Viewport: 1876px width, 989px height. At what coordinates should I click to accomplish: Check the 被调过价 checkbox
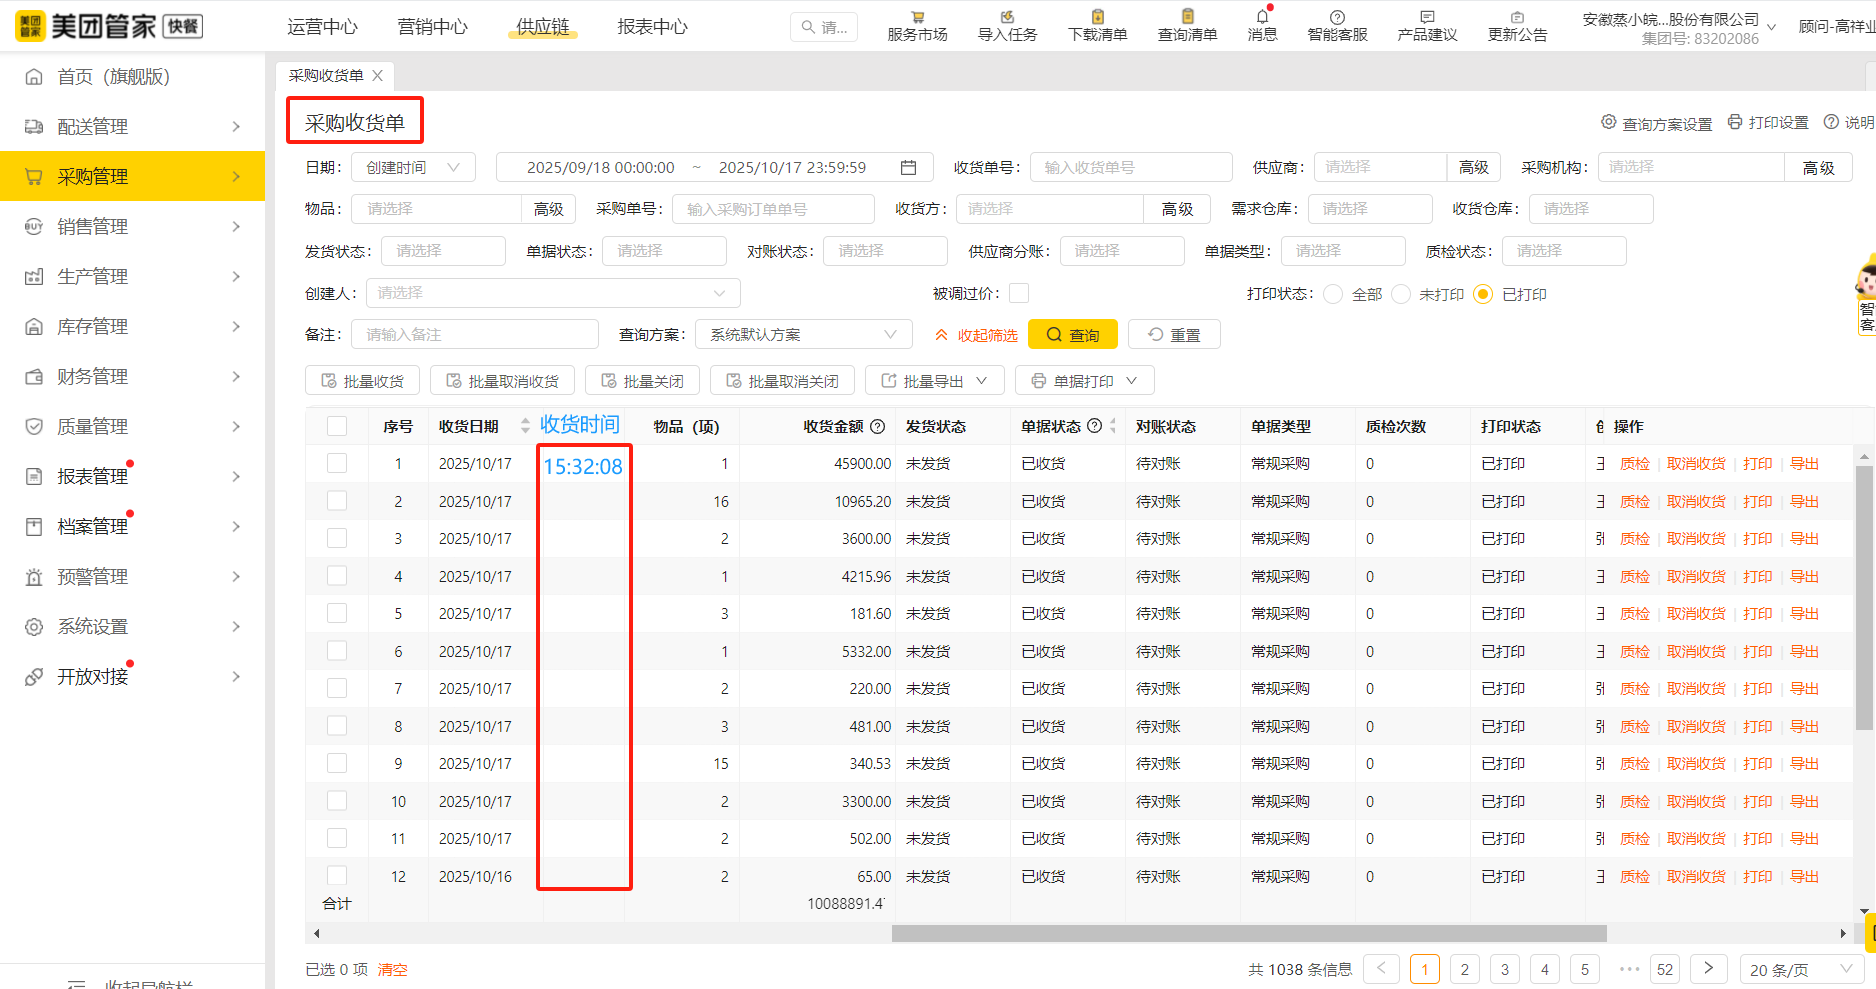point(1019,292)
